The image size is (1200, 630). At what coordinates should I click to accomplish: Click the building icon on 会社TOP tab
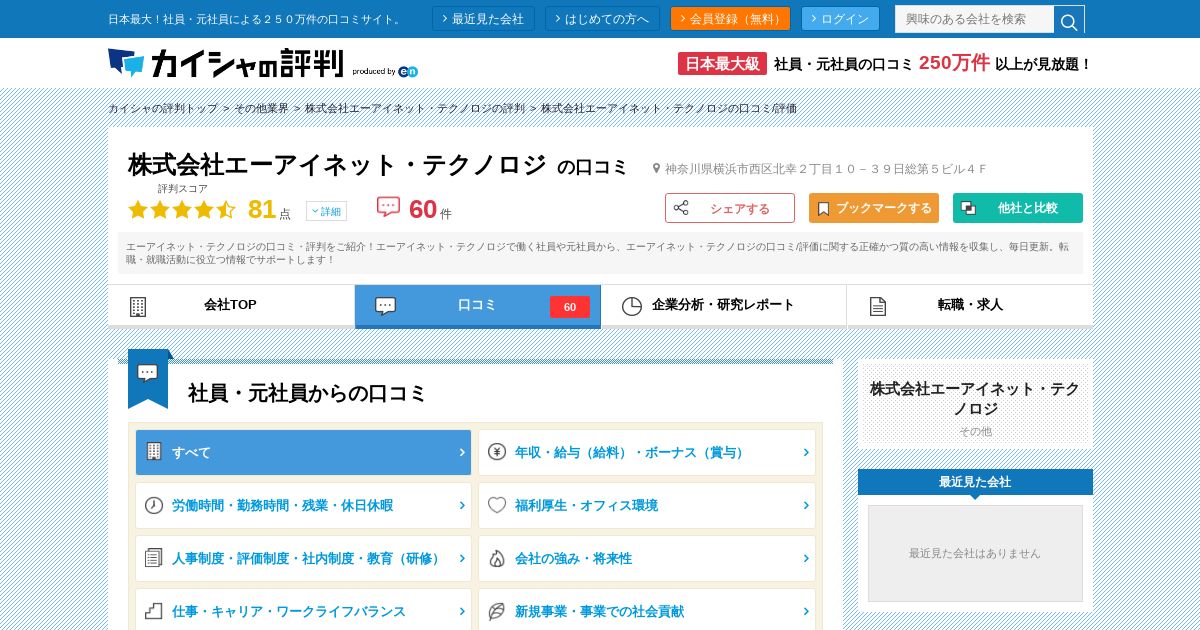(x=138, y=306)
